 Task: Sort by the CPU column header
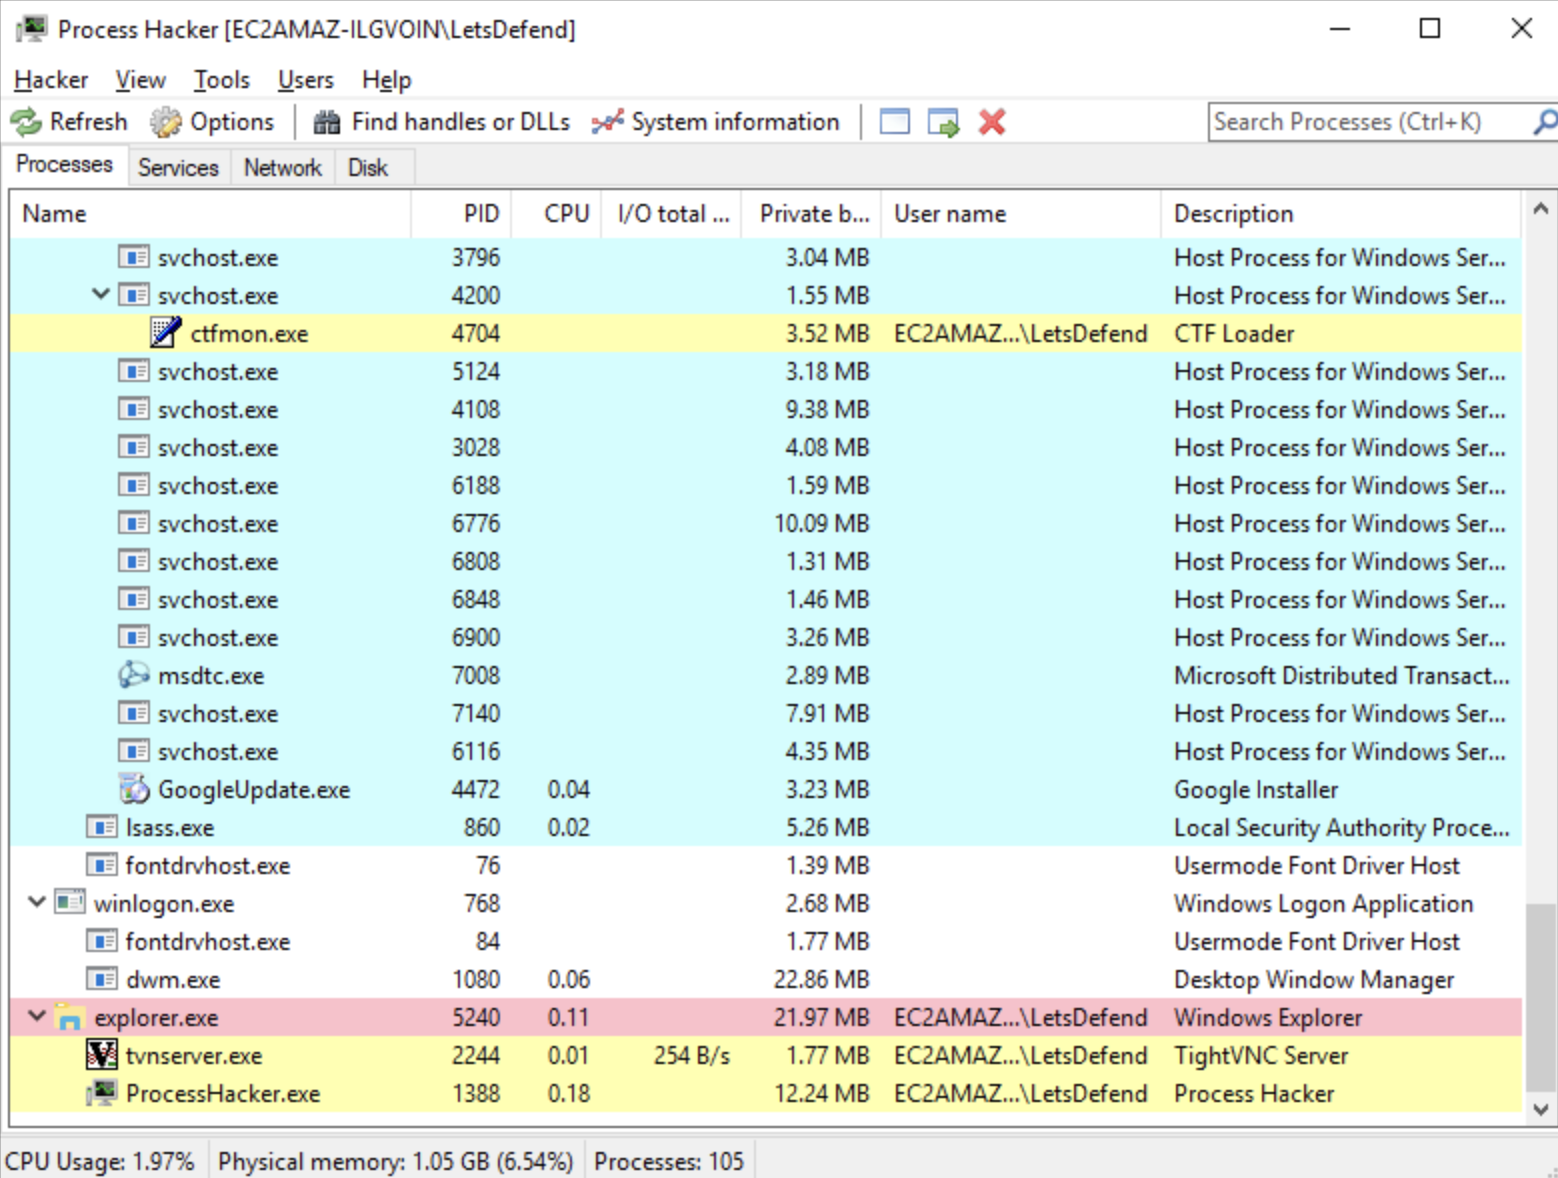click(x=557, y=214)
